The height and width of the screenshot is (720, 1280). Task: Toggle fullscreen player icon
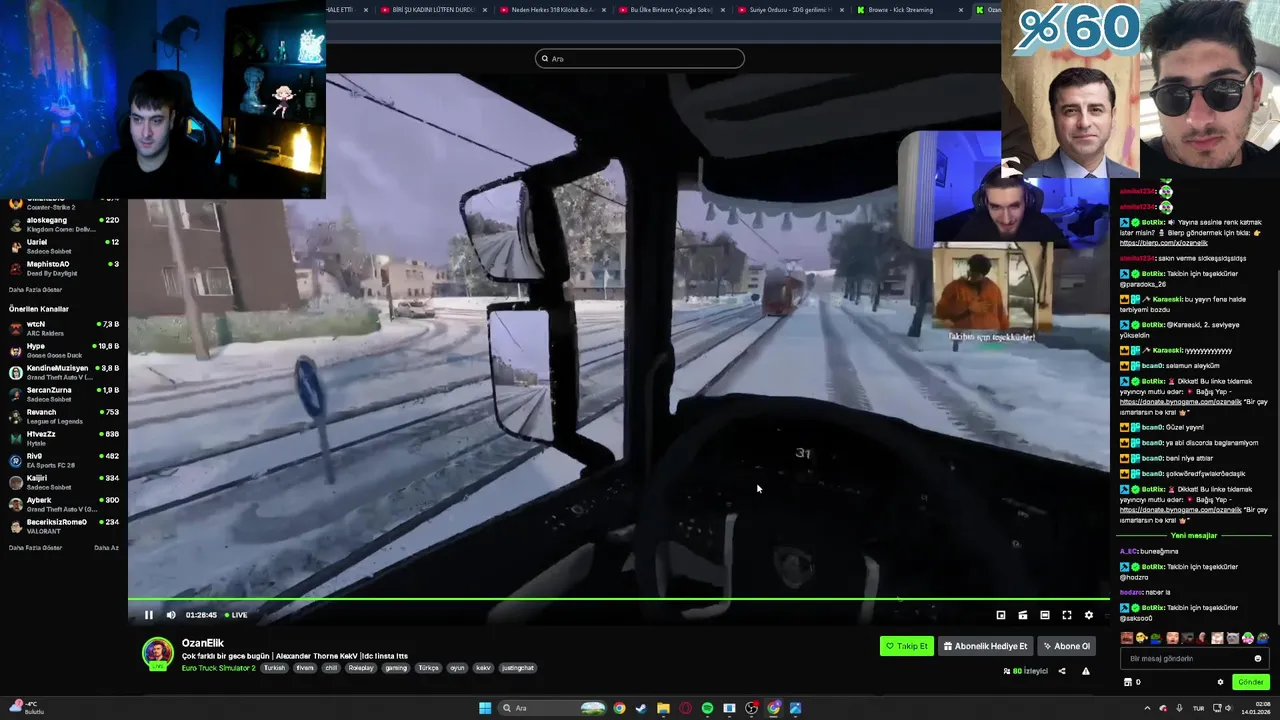pos(1067,615)
